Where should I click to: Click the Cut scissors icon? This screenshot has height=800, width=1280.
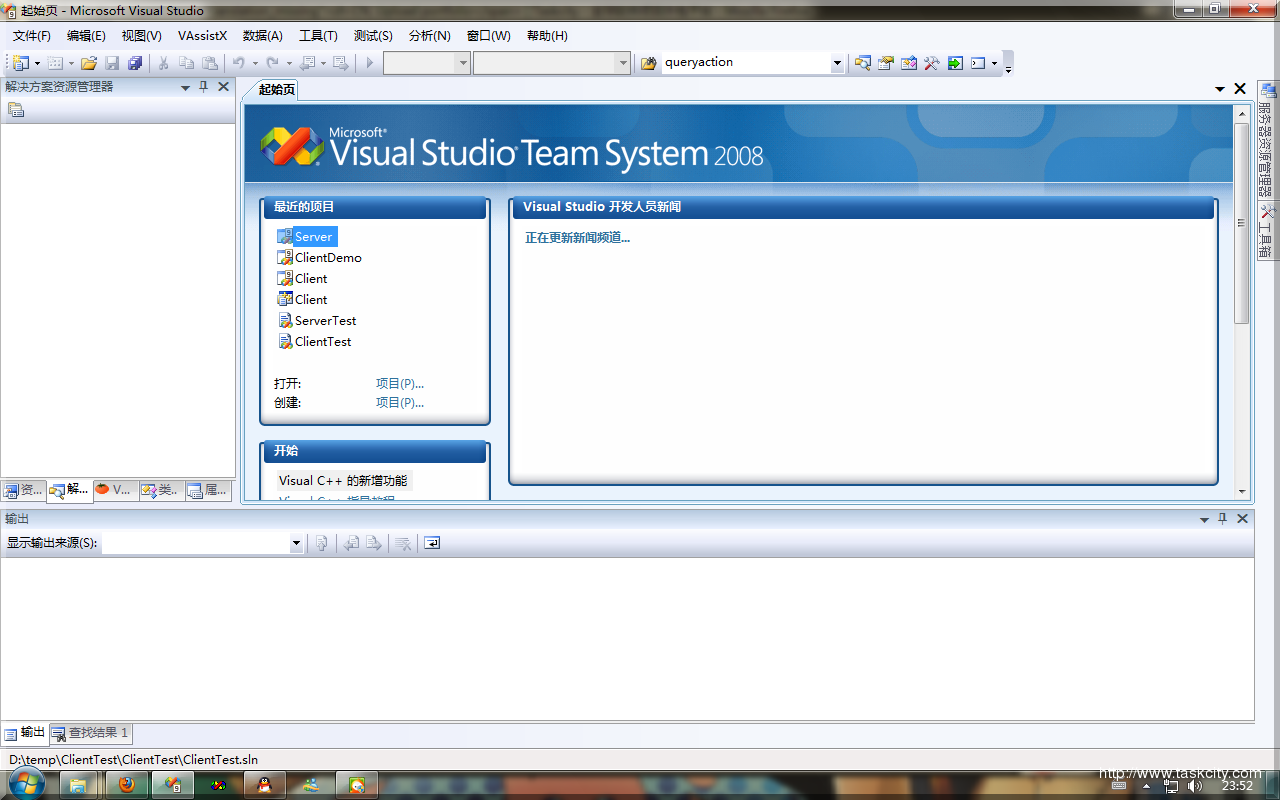(x=163, y=63)
